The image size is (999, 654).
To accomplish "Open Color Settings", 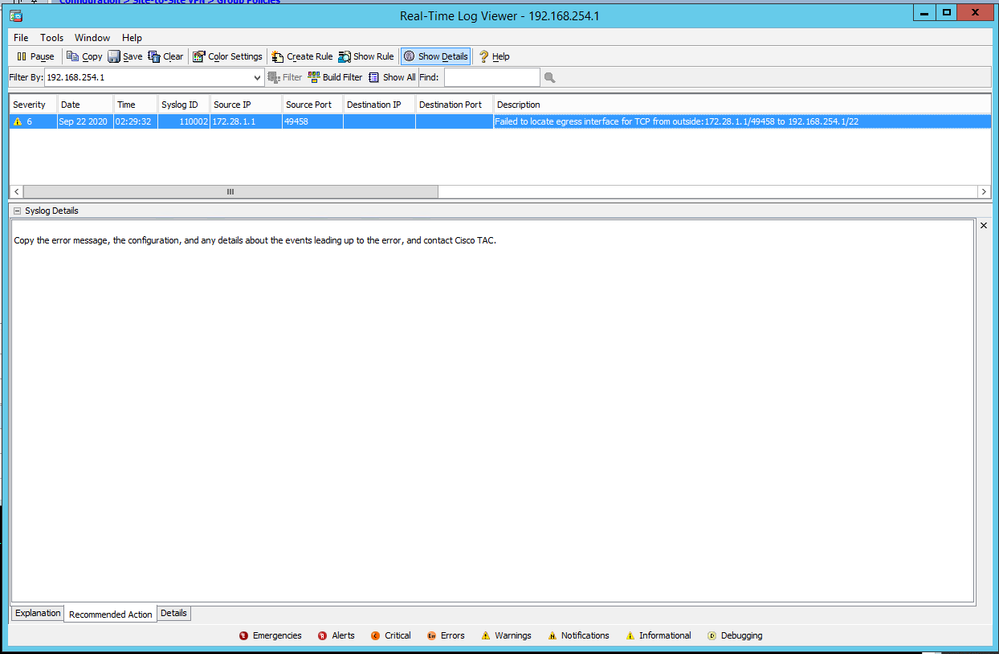I will pos(227,56).
